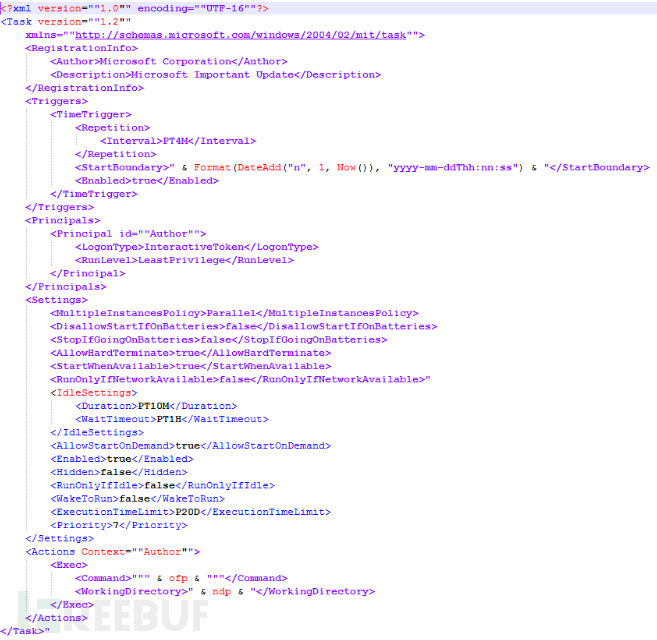Click the StartWhenAvailable true line
The height and width of the screenshot is (640, 657).
191,366
